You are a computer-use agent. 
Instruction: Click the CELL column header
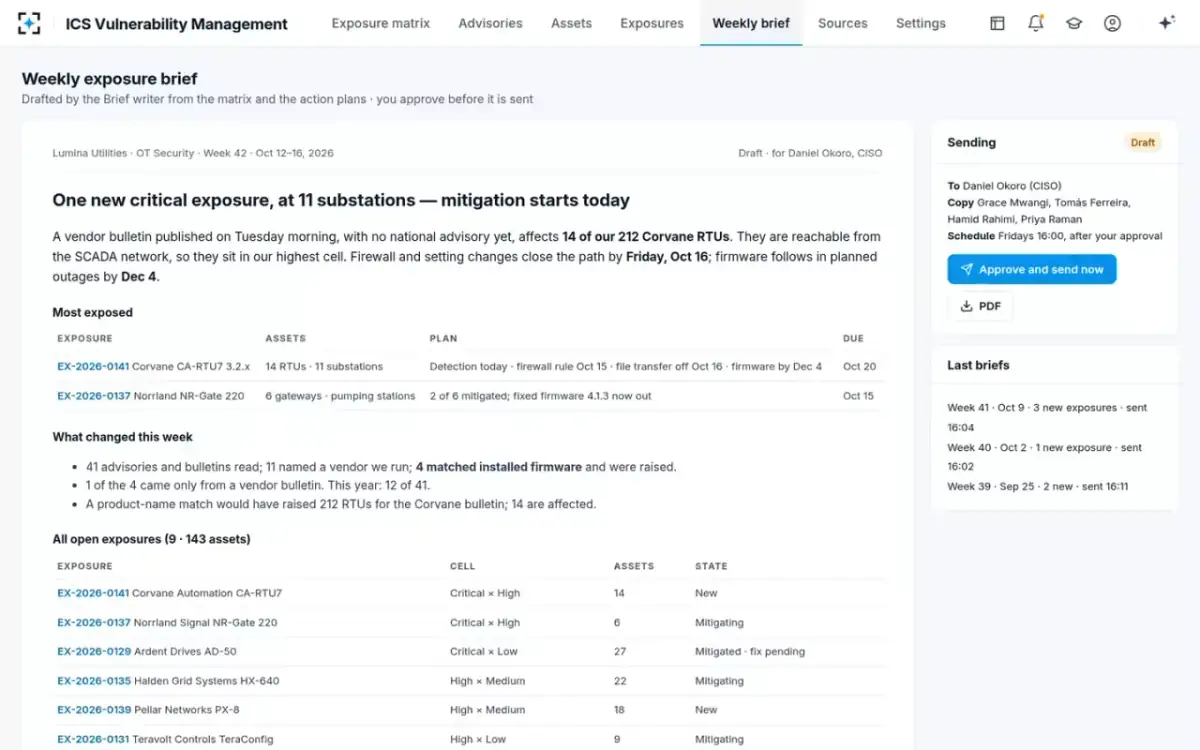(462, 566)
